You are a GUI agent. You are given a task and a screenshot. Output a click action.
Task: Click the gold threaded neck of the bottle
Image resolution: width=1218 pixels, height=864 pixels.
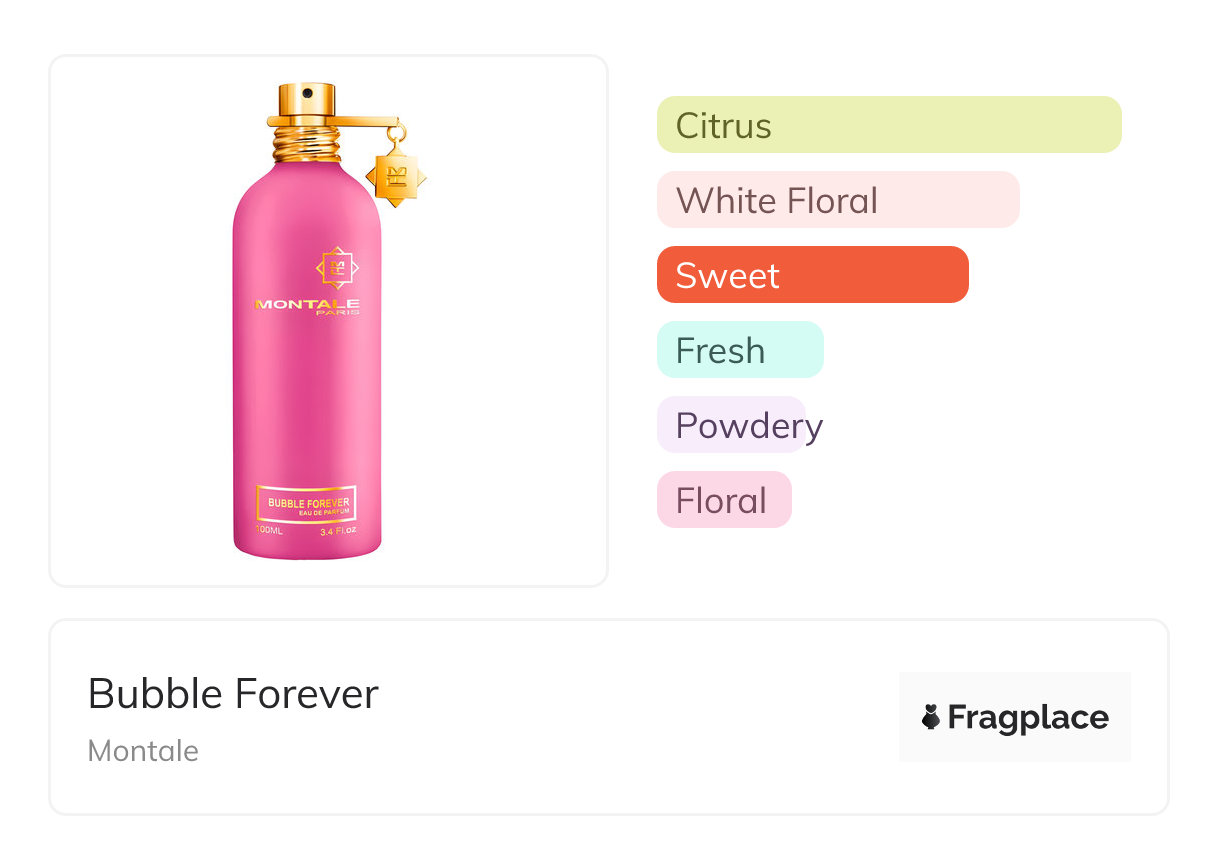point(306,143)
